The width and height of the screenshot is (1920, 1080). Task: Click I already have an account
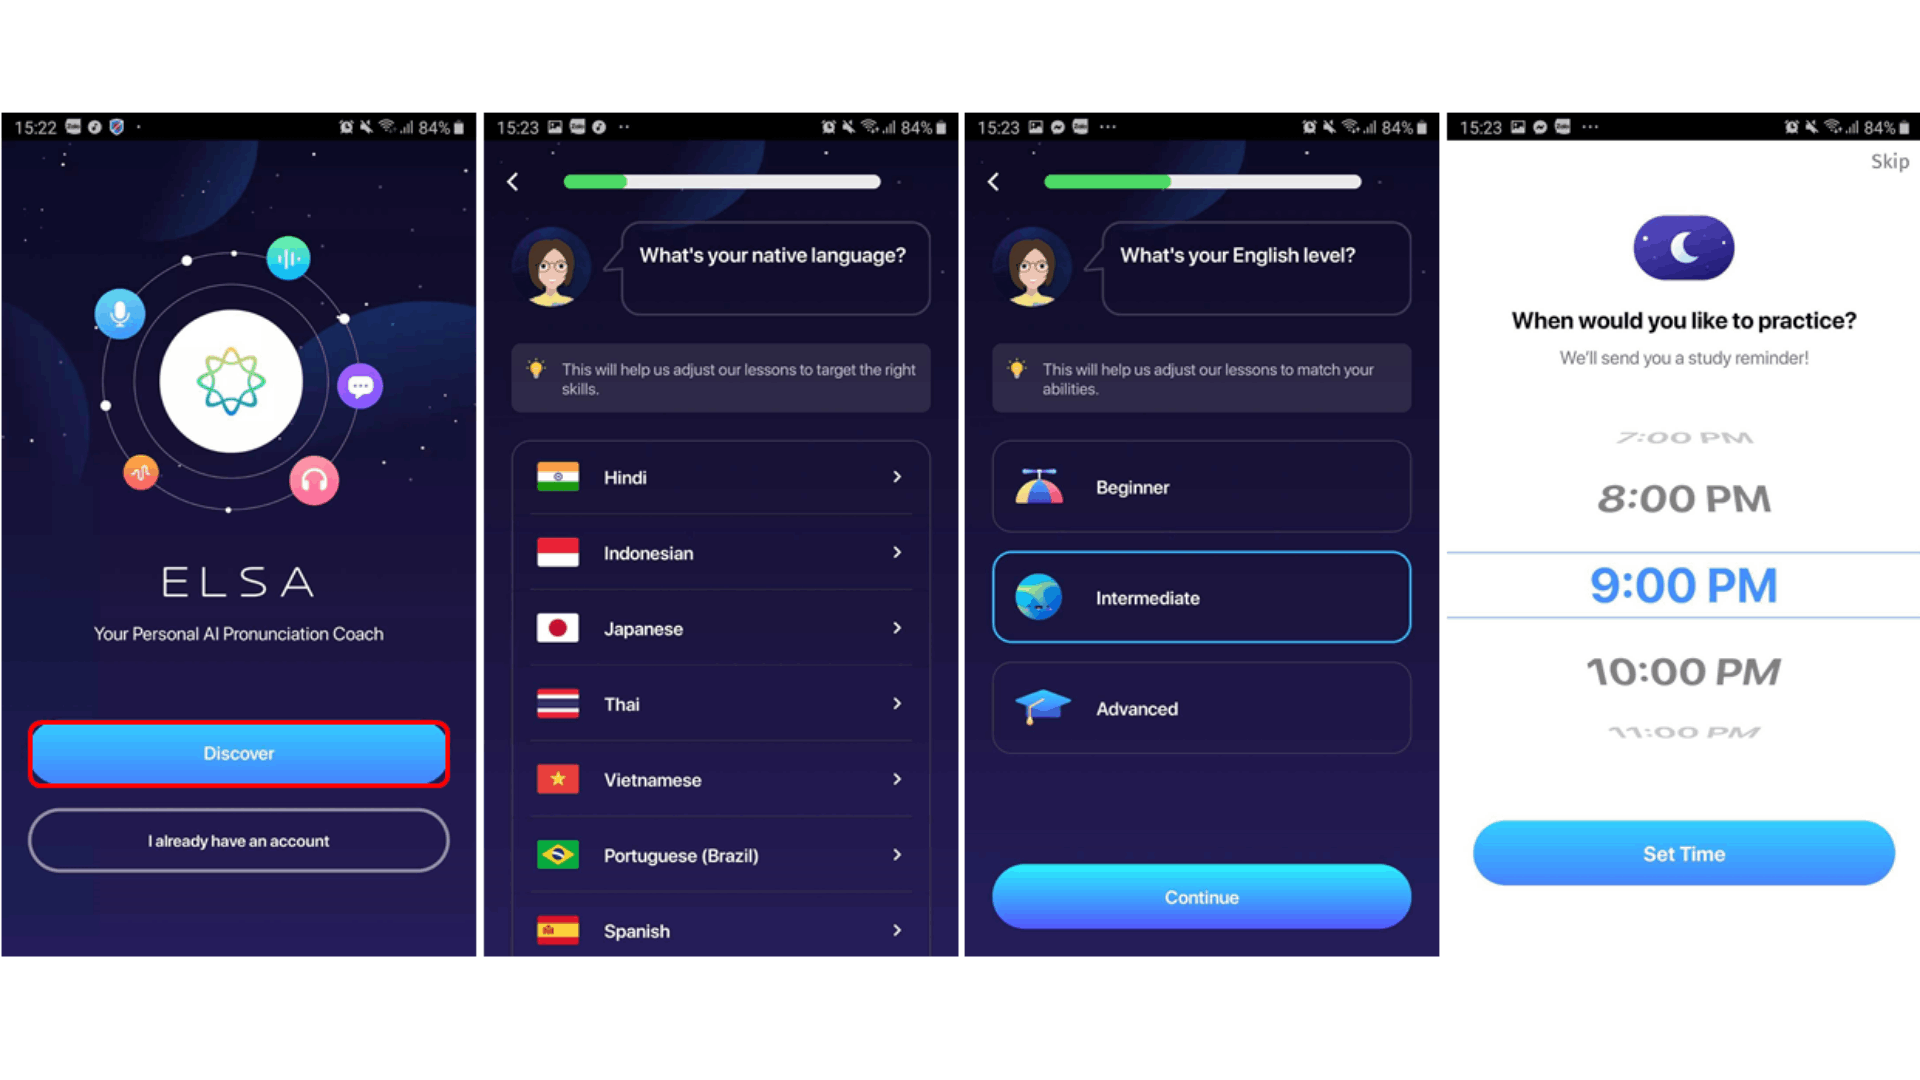(237, 841)
